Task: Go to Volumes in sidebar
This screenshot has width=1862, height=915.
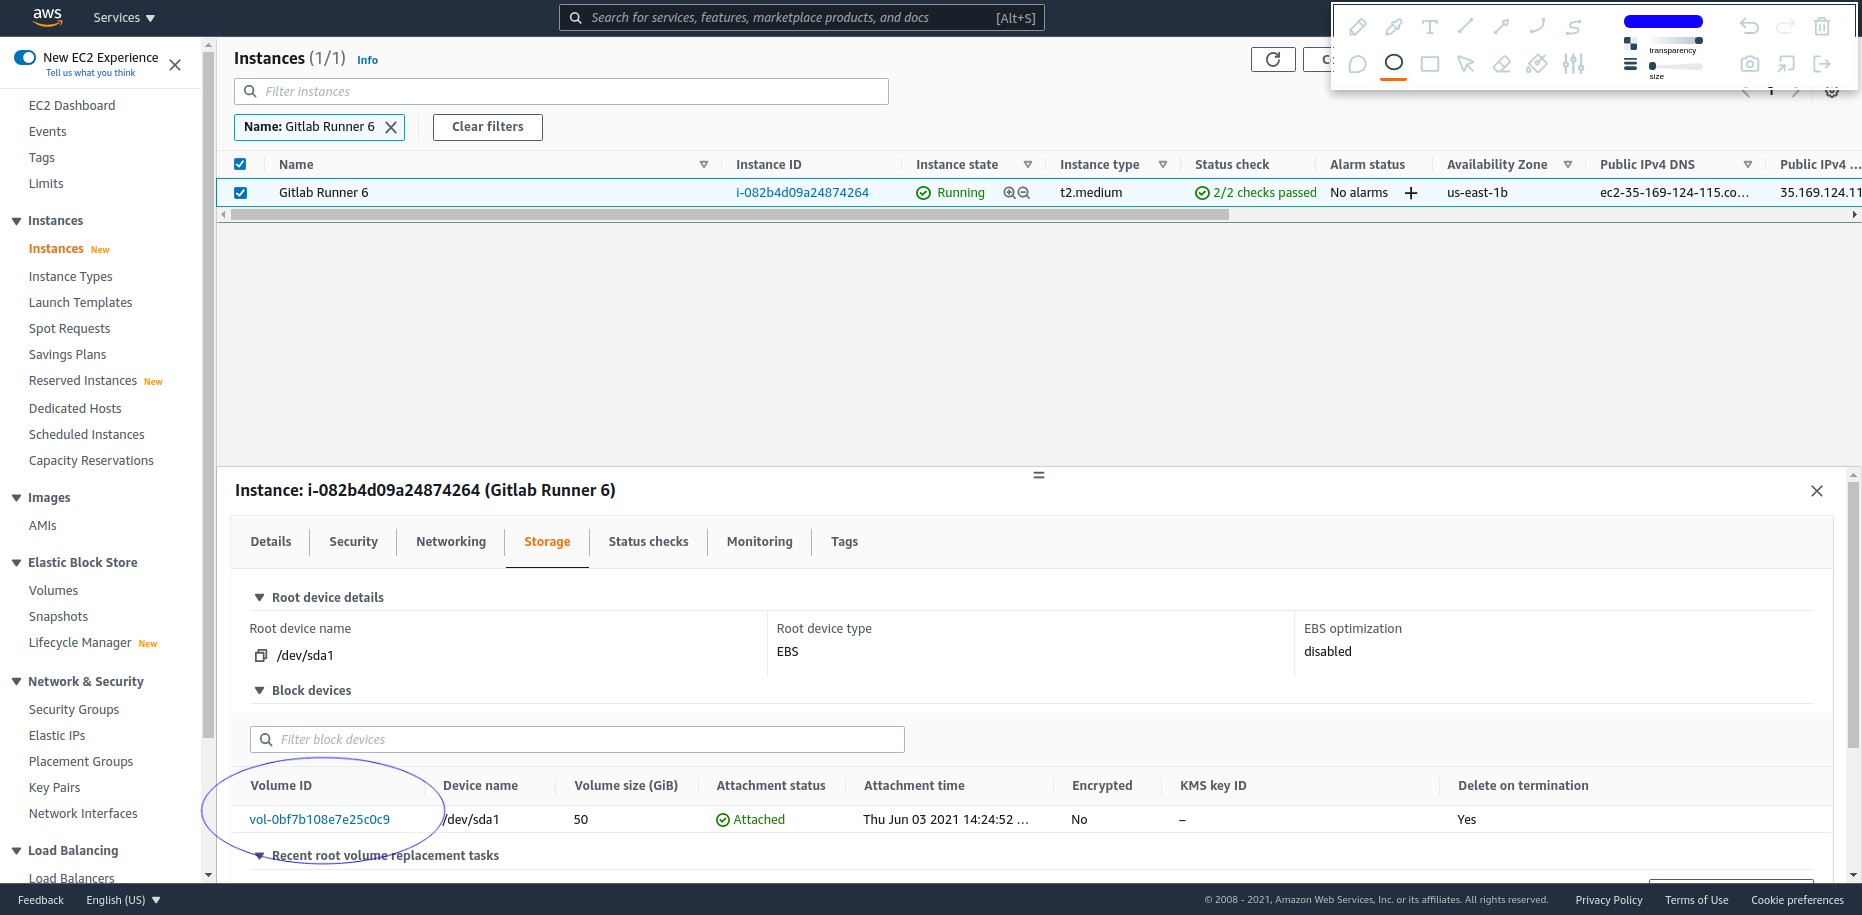Action: pyautogui.click(x=53, y=591)
